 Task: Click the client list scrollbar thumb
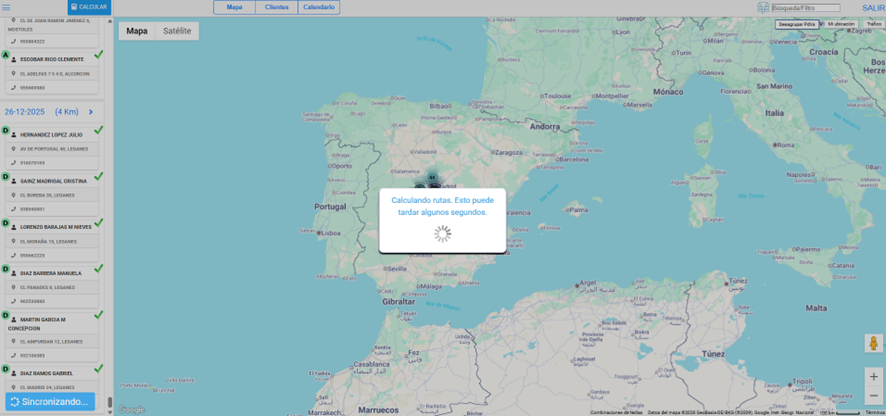pos(110,402)
